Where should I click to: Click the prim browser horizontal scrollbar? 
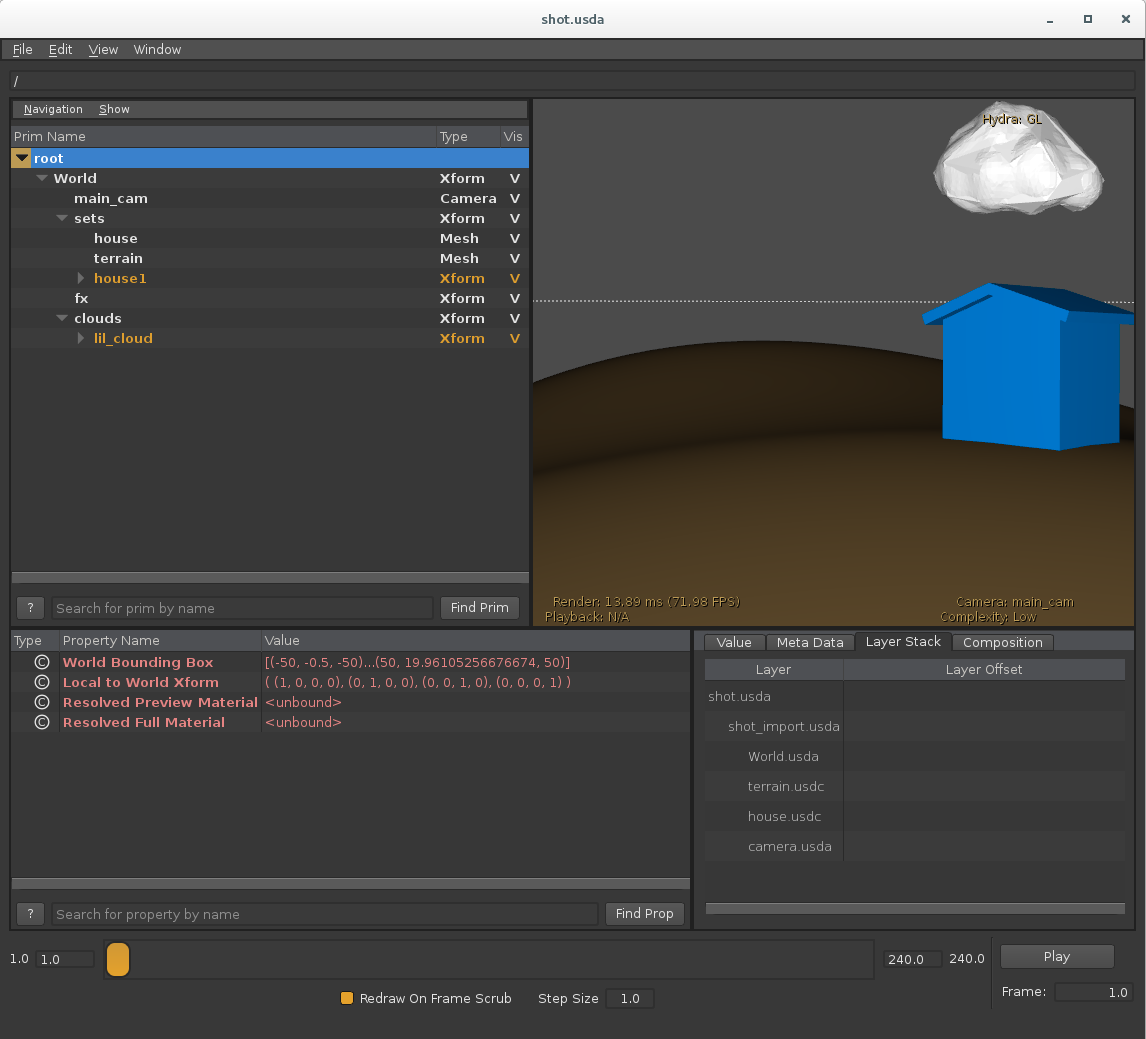(270, 577)
